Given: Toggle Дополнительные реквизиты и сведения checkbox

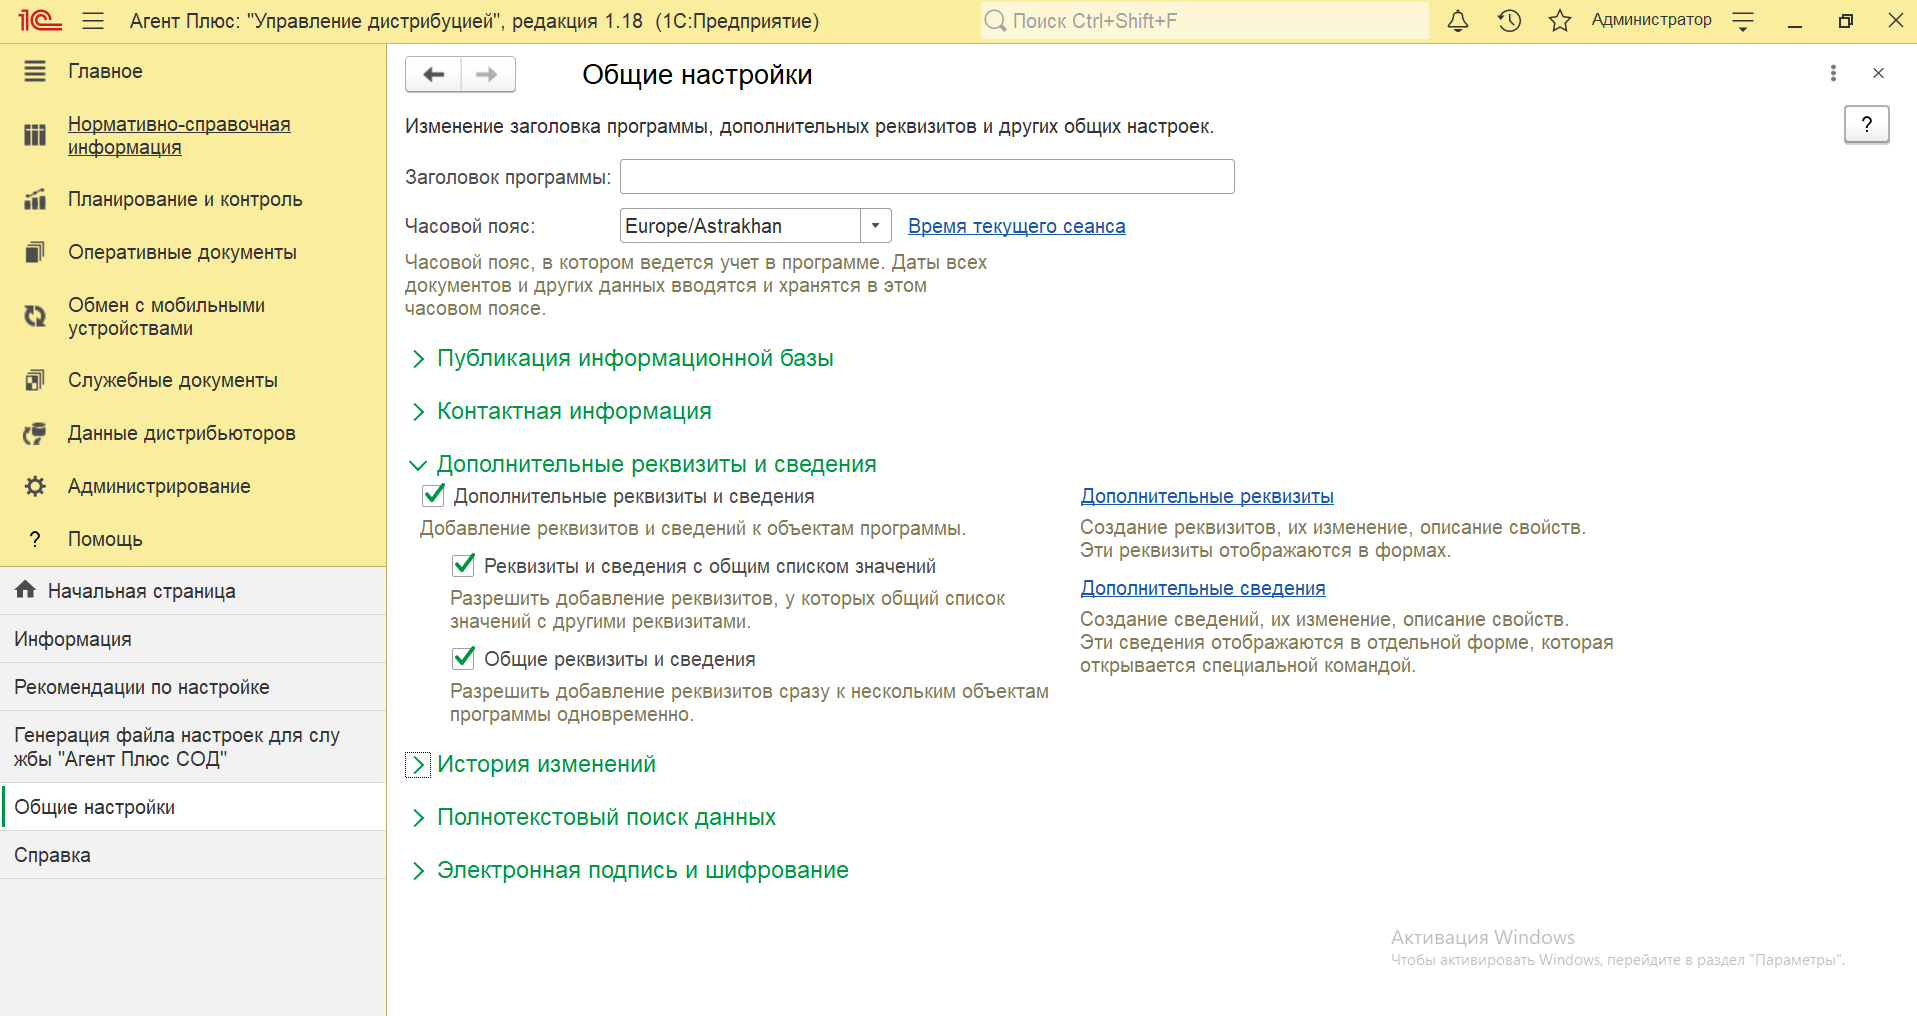Looking at the screenshot, I should click(434, 495).
